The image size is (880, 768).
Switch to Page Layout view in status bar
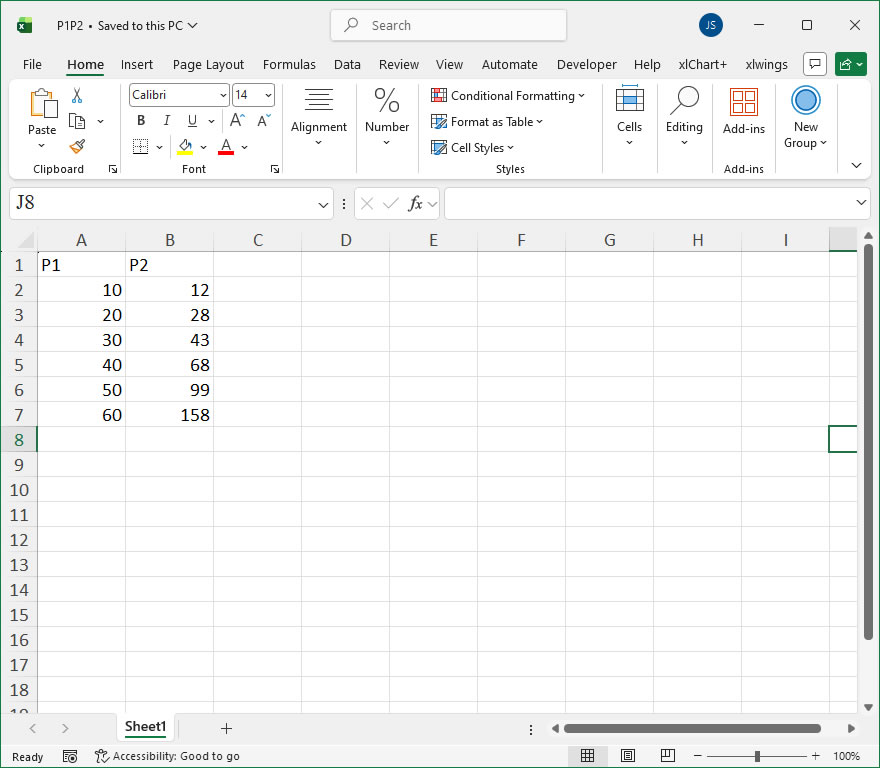click(x=628, y=756)
